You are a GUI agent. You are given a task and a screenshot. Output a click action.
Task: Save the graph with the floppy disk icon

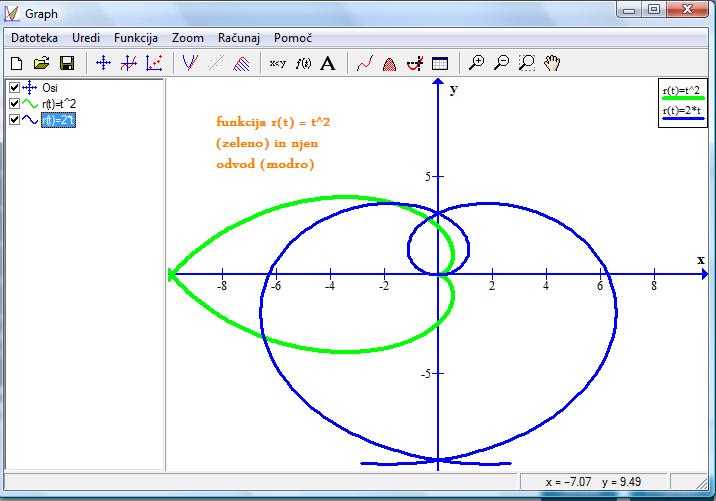(x=67, y=63)
